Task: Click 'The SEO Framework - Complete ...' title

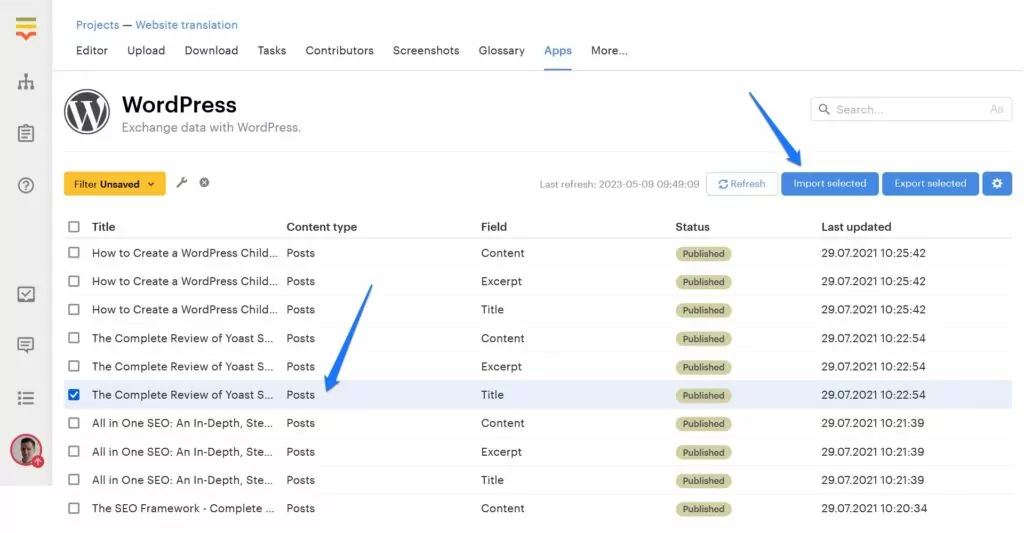Action: pyautogui.click(x=183, y=508)
